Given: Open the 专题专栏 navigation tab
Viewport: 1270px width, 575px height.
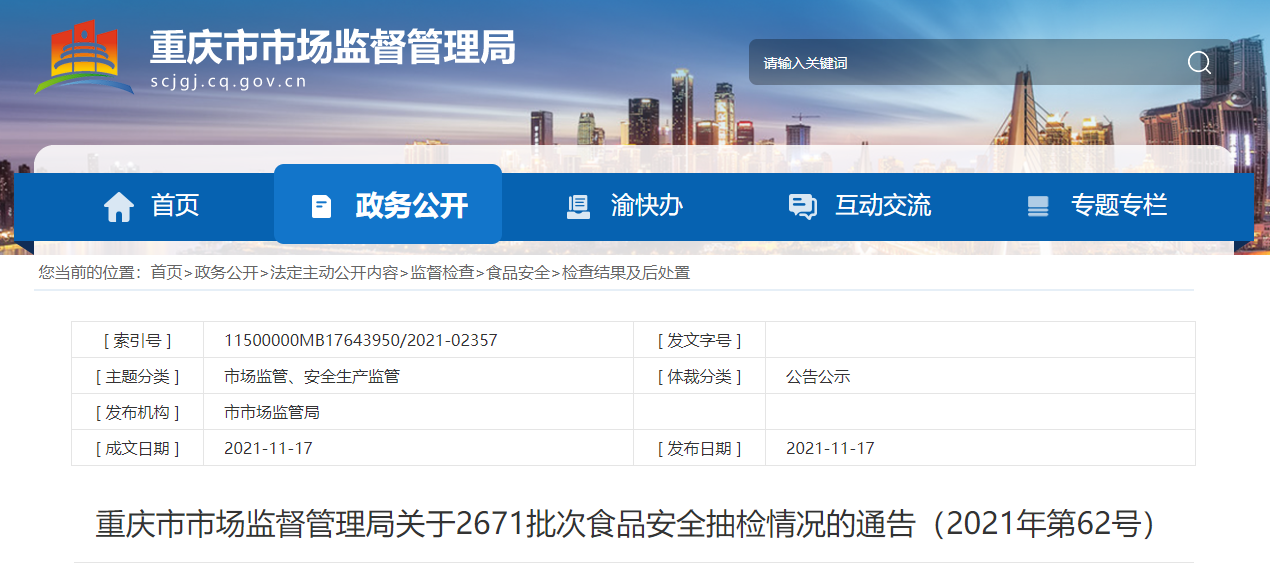Looking at the screenshot, I should coord(1097,206).
